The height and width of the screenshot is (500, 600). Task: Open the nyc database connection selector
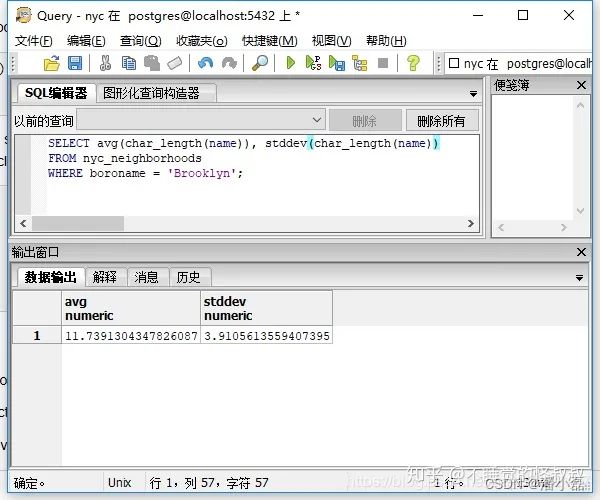(518, 64)
